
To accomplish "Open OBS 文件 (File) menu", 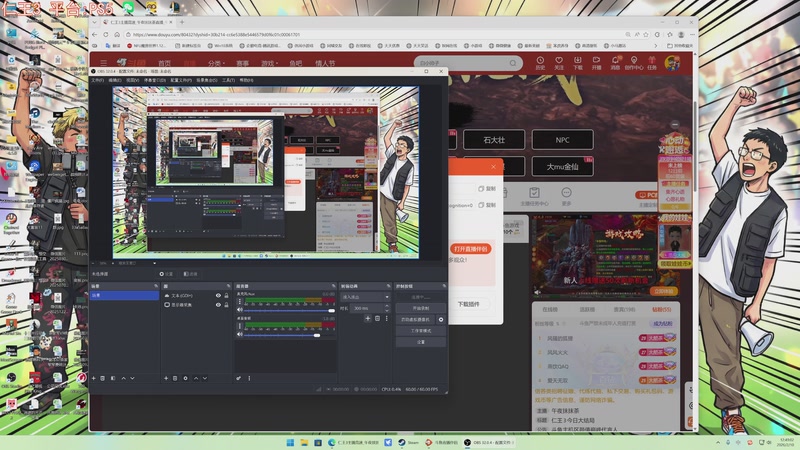I will pyautogui.click(x=97, y=80).
